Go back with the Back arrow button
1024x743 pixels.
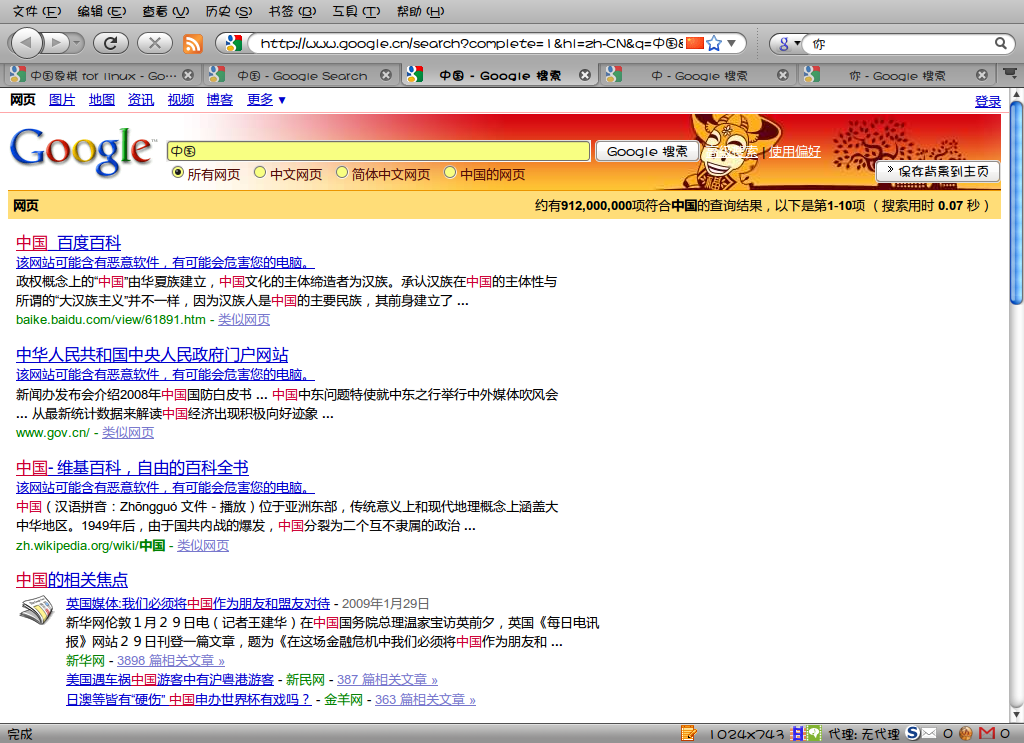pyautogui.click(x=26, y=43)
